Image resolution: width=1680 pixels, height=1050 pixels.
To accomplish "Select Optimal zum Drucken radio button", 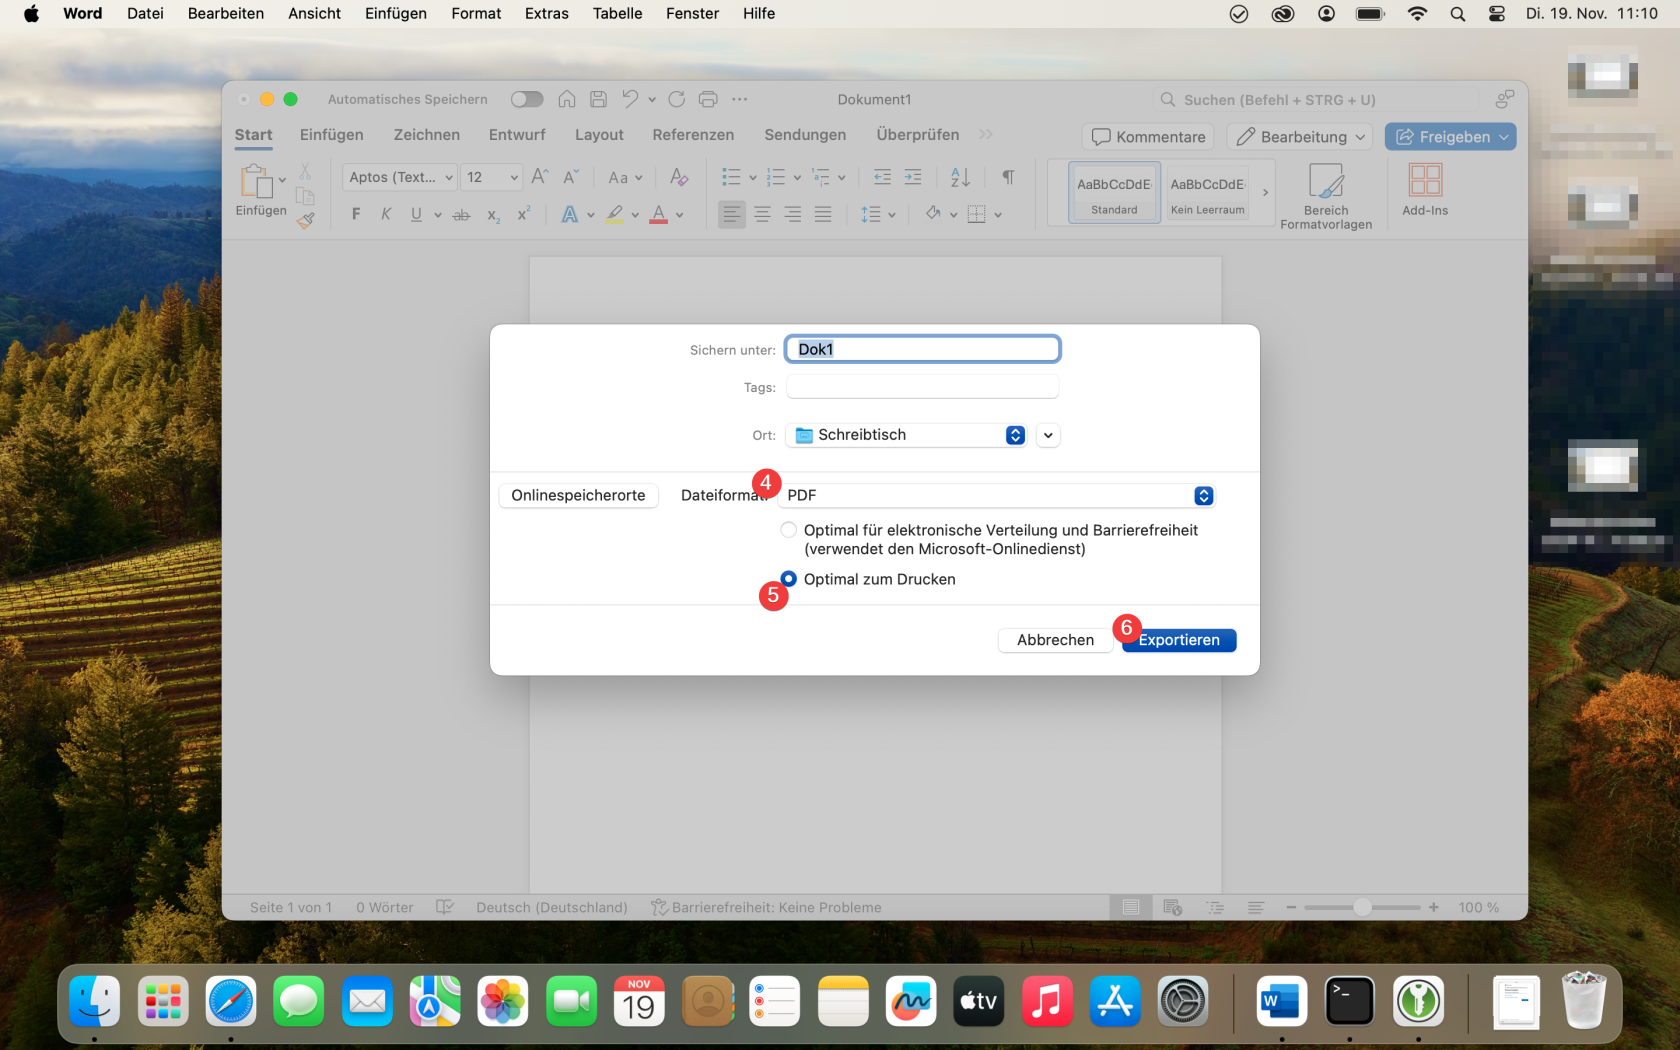I will [789, 579].
